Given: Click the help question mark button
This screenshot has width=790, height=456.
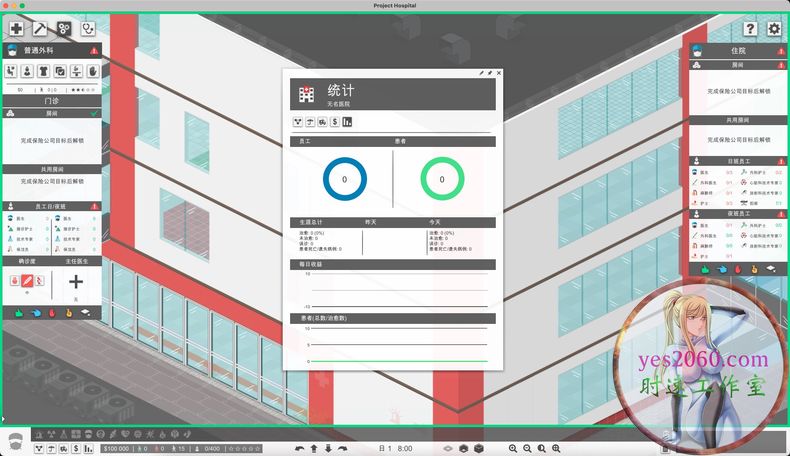Looking at the screenshot, I should pos(750,29).
